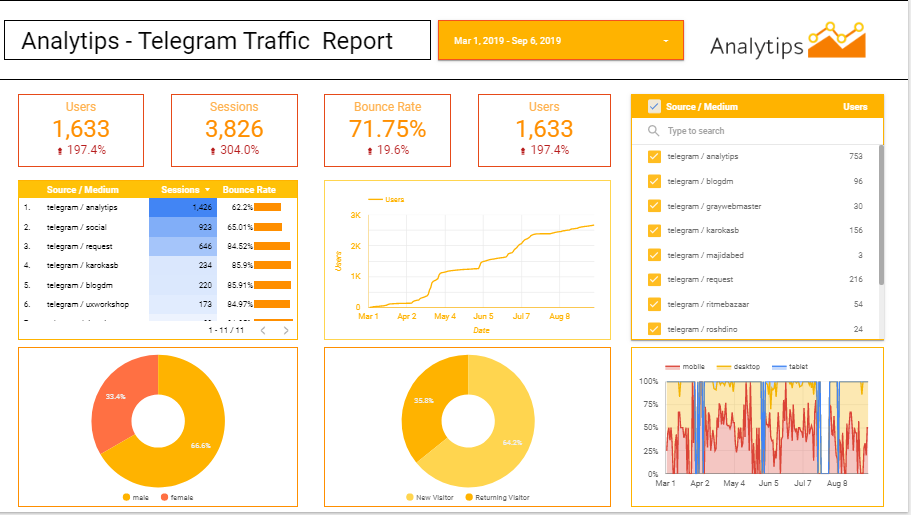
Task: Click the Returning Visitor legend dot
Action: [x=468, y=497]
